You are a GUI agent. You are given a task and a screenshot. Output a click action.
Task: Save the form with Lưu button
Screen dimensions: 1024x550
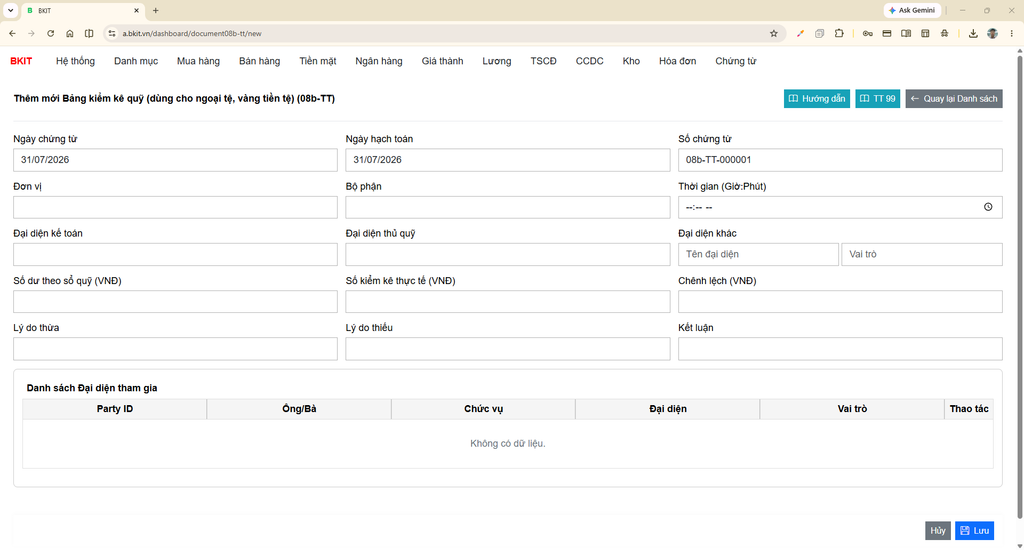pyautogui.click(x=974, y=530)
